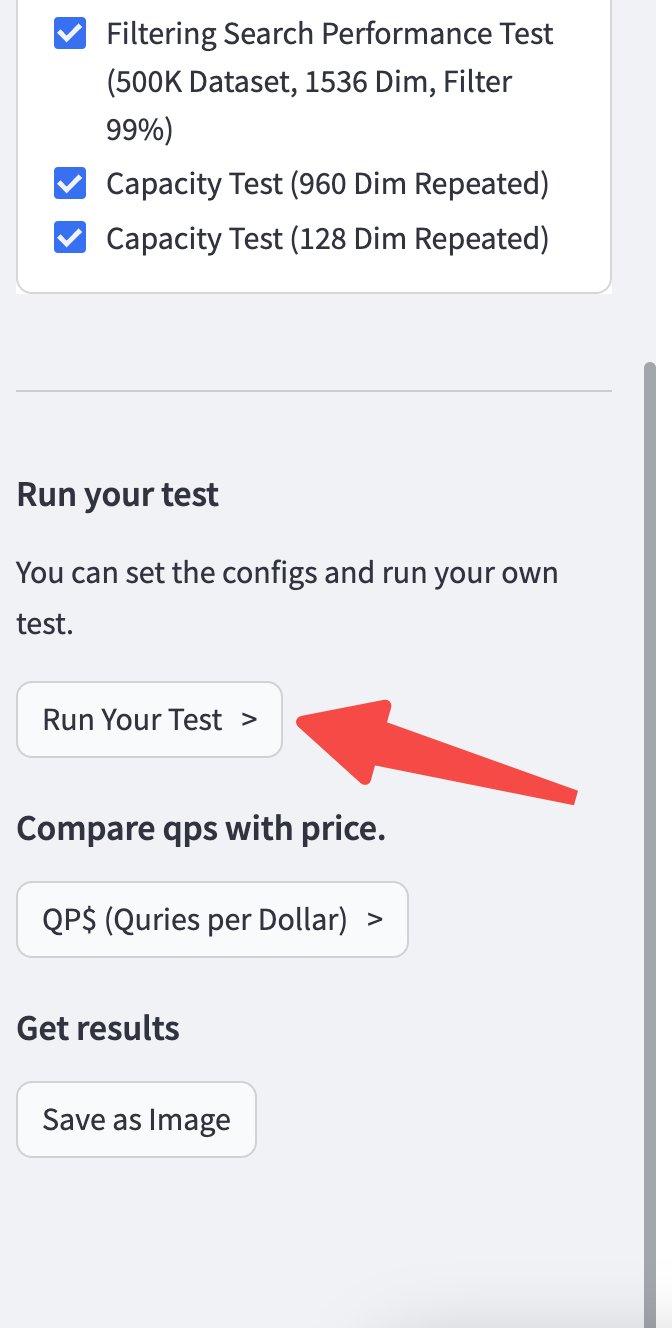This screenshot has width=672, height=1328.
Task: Click the > arrow in QP$ button
Action: (375, 920)
